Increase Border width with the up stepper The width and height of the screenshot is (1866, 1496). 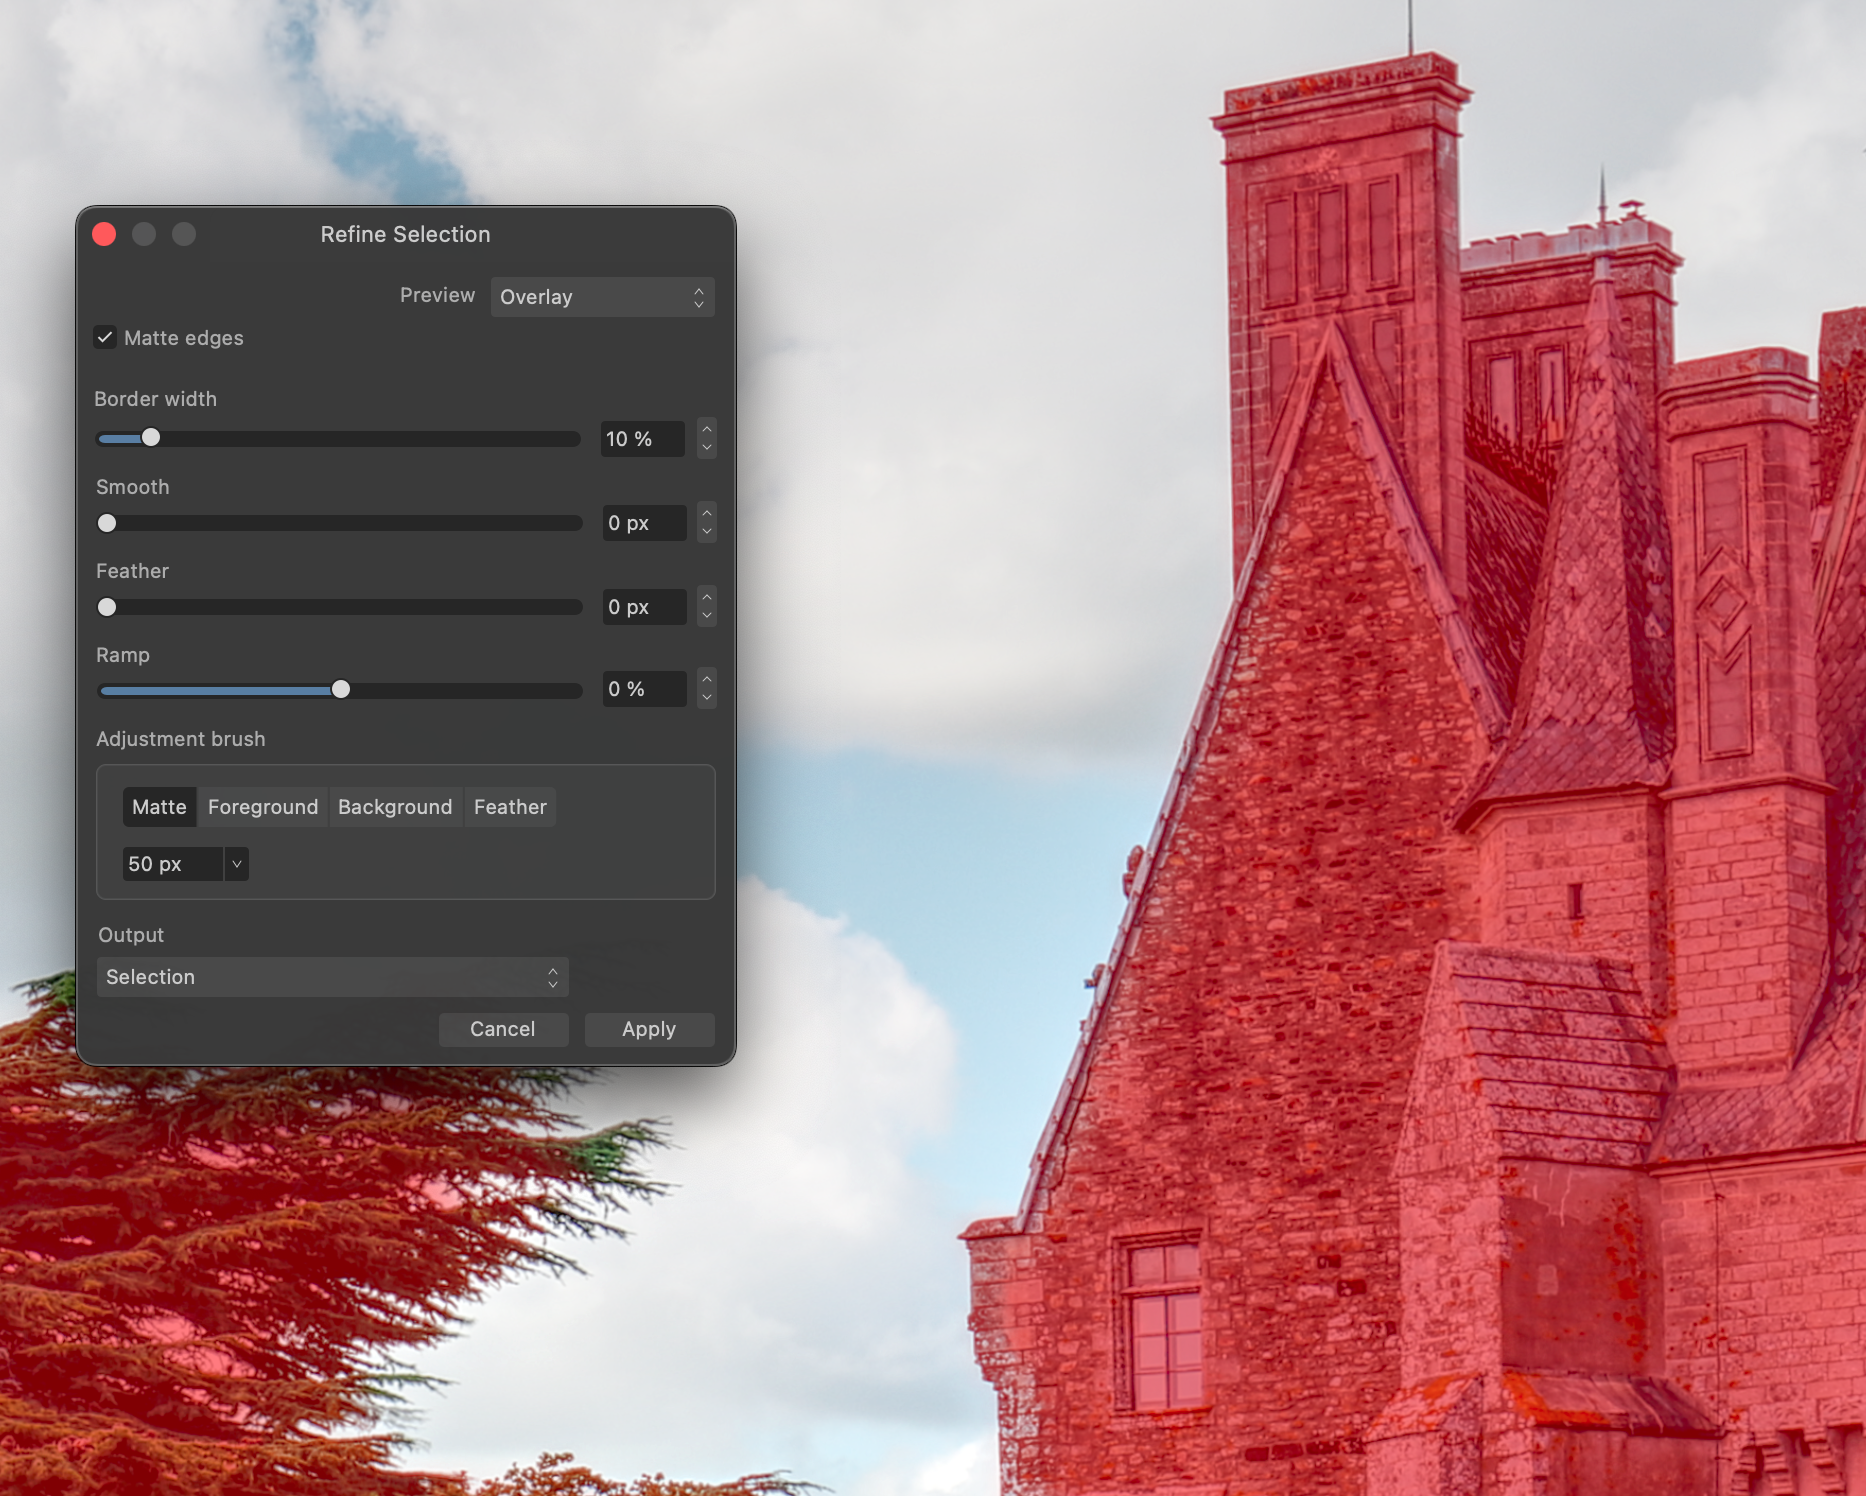pos(707,429)
